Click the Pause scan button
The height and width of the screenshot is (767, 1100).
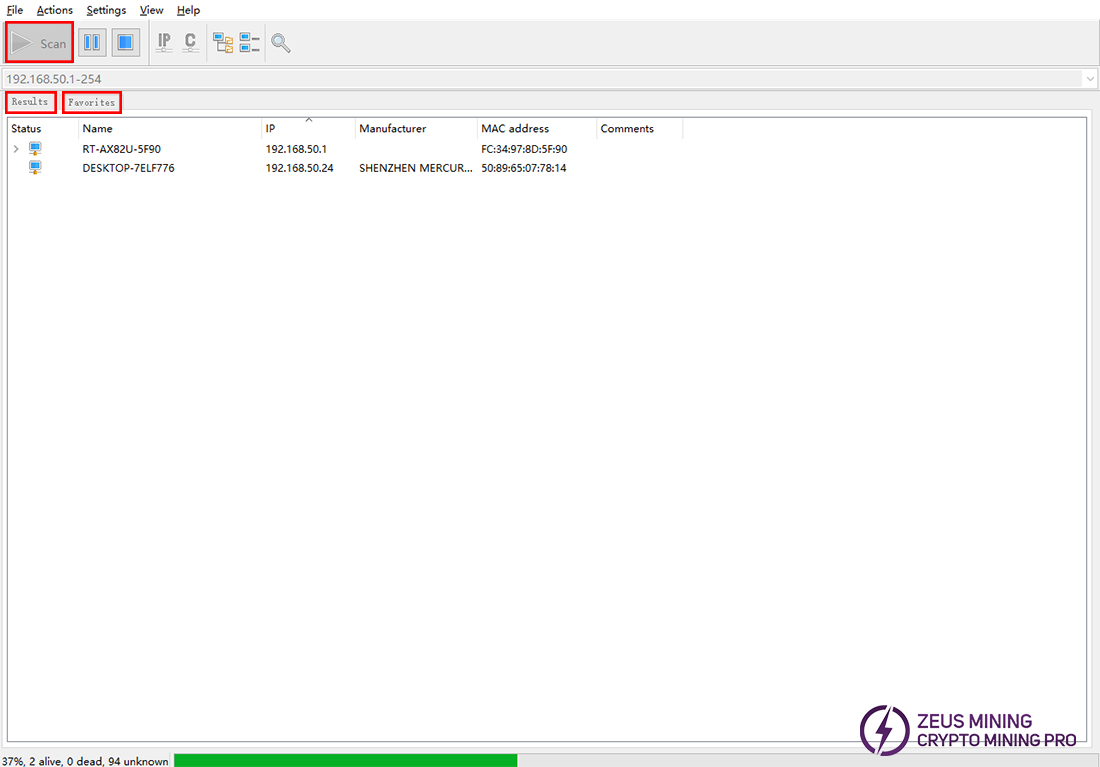92,43
